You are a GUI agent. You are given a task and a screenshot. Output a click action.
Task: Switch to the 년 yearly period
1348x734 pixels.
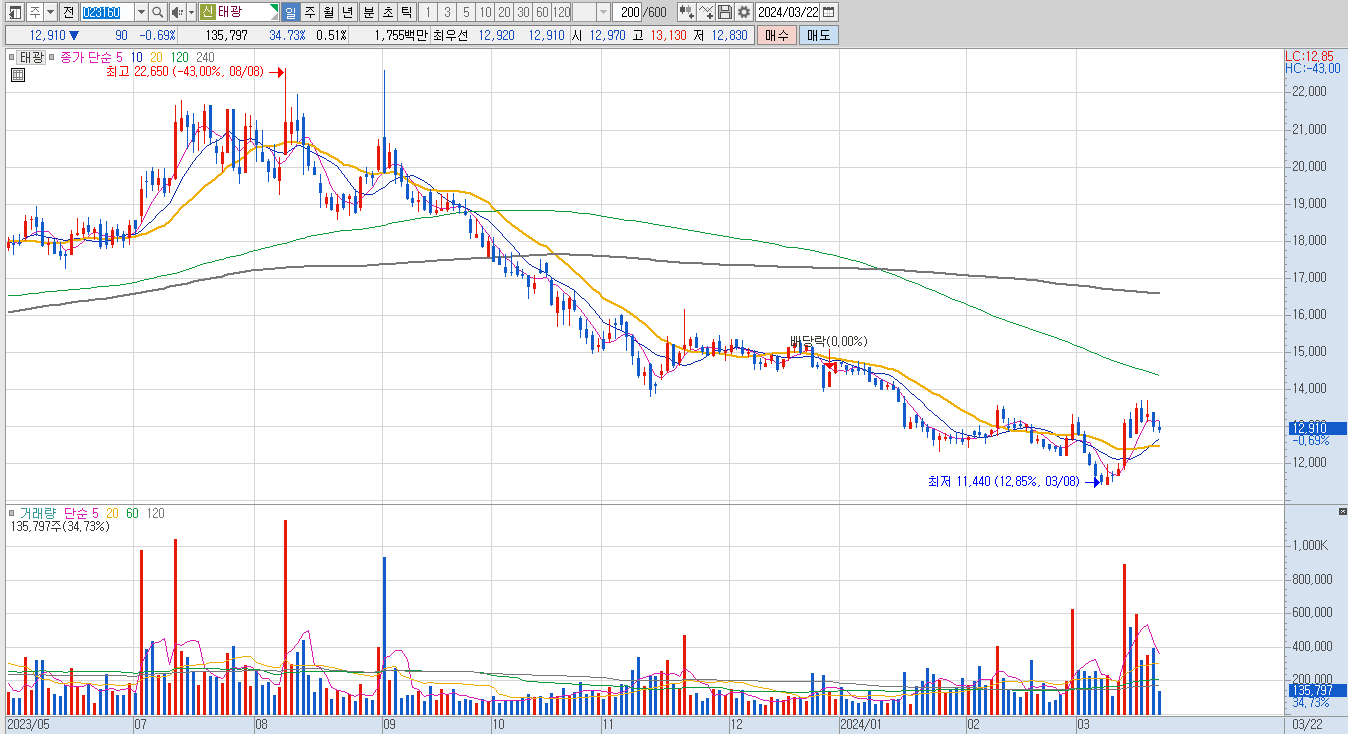tap(347, 12)
